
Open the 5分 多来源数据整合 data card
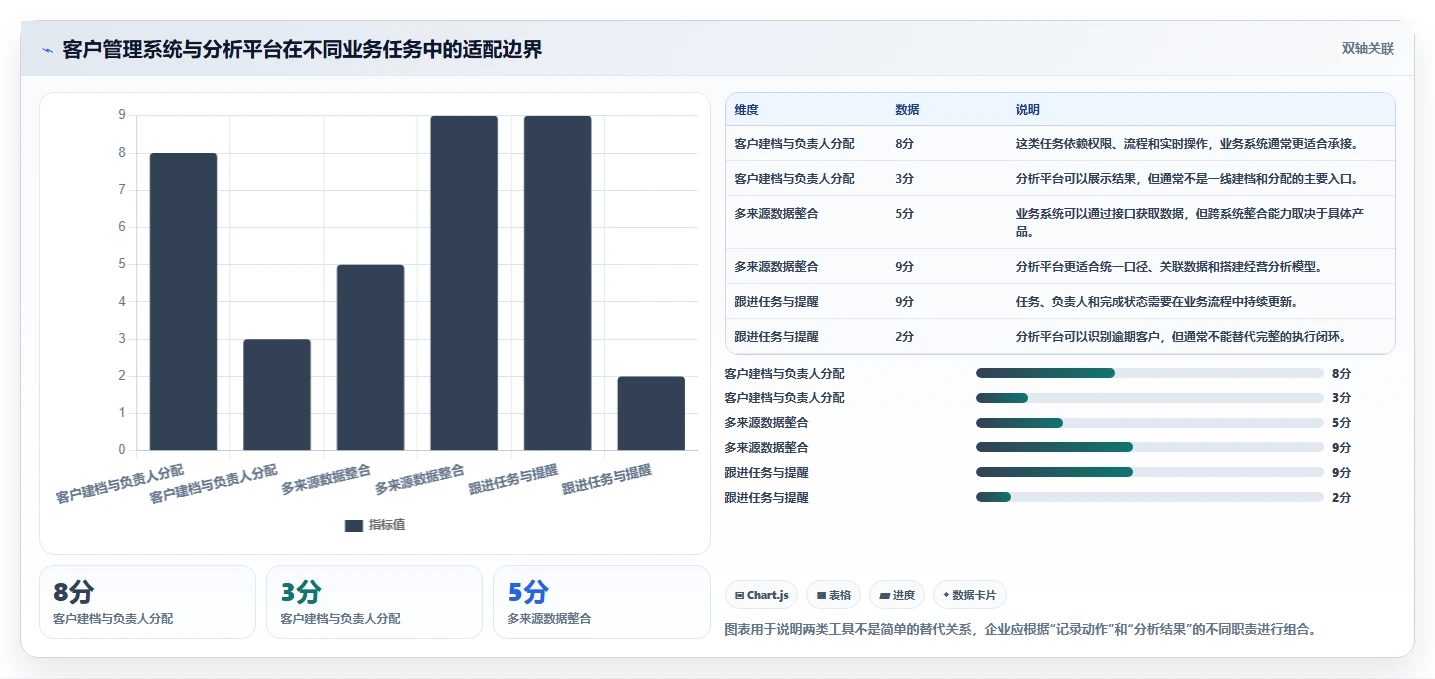tap(601, 602)
